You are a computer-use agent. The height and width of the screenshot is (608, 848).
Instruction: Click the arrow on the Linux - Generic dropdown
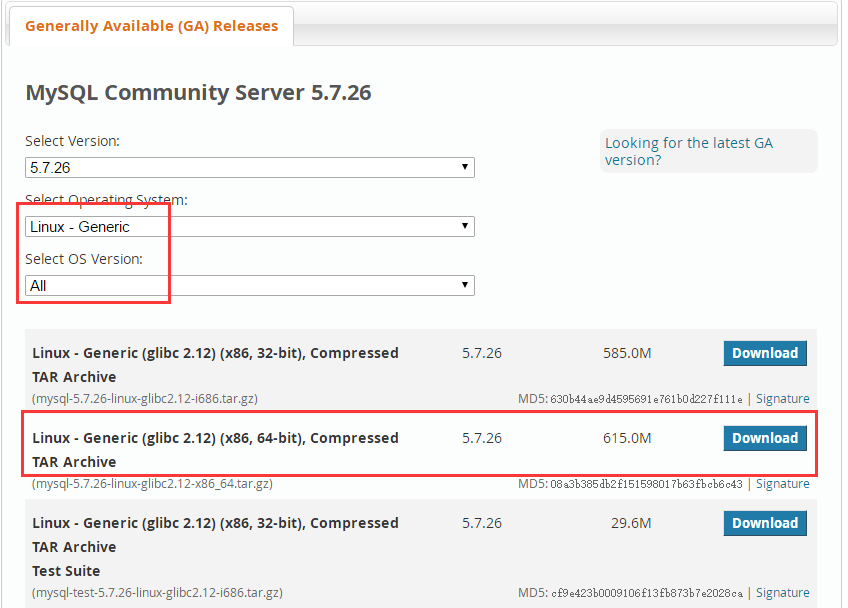(464, 226)
